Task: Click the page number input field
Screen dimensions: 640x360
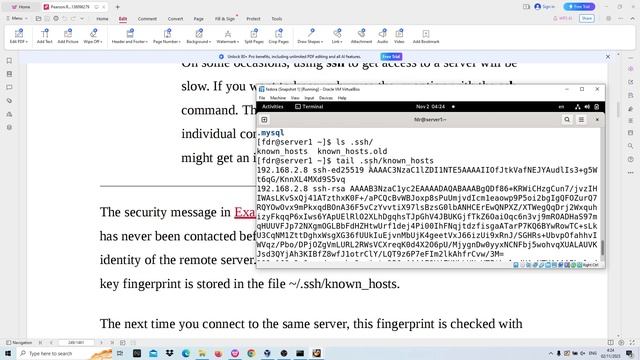Action: click(76, 342)
